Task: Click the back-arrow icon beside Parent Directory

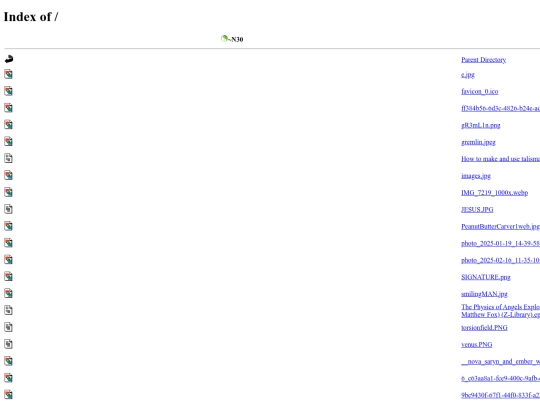Action: pyautogui.click(x=9, y=59)
